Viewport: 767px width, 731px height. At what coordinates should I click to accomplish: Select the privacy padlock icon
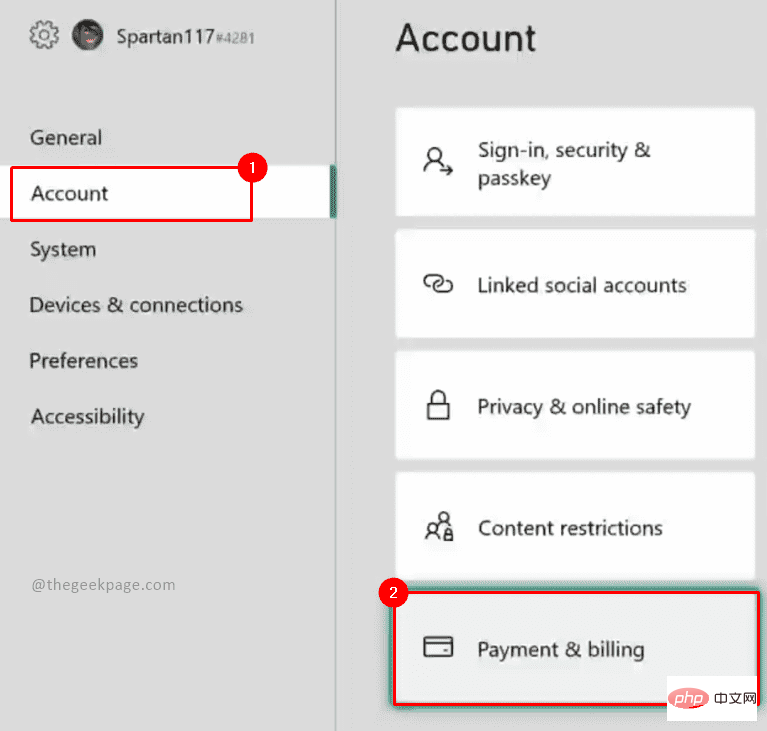click(438, 406)
